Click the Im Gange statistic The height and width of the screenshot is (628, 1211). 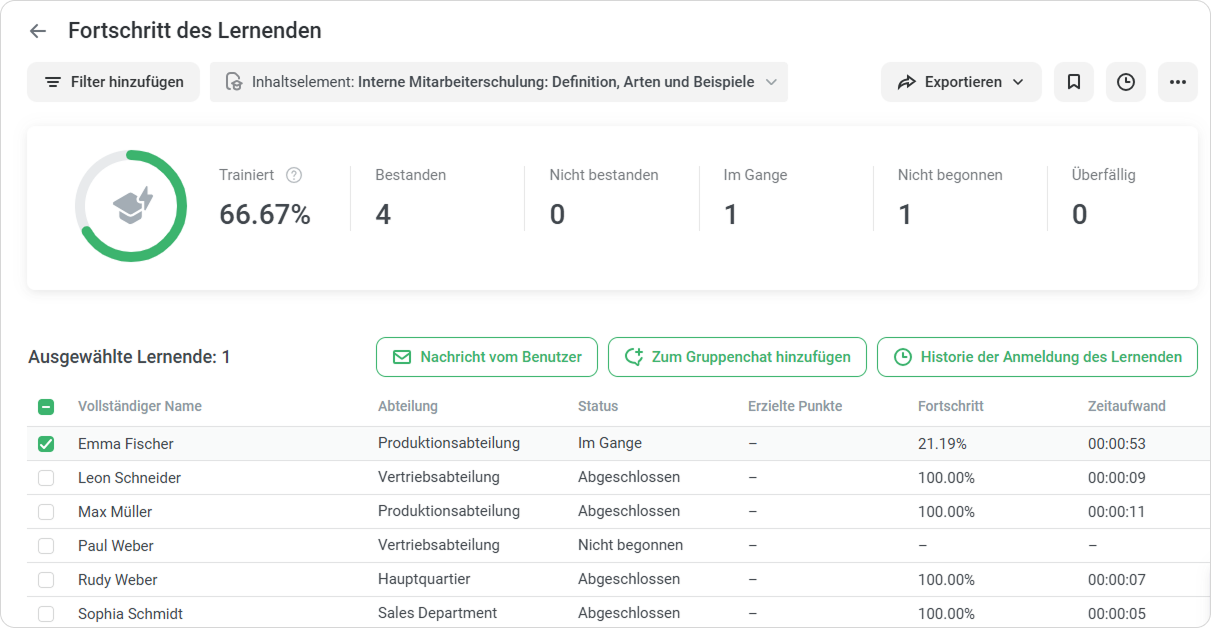coord(755,197)
